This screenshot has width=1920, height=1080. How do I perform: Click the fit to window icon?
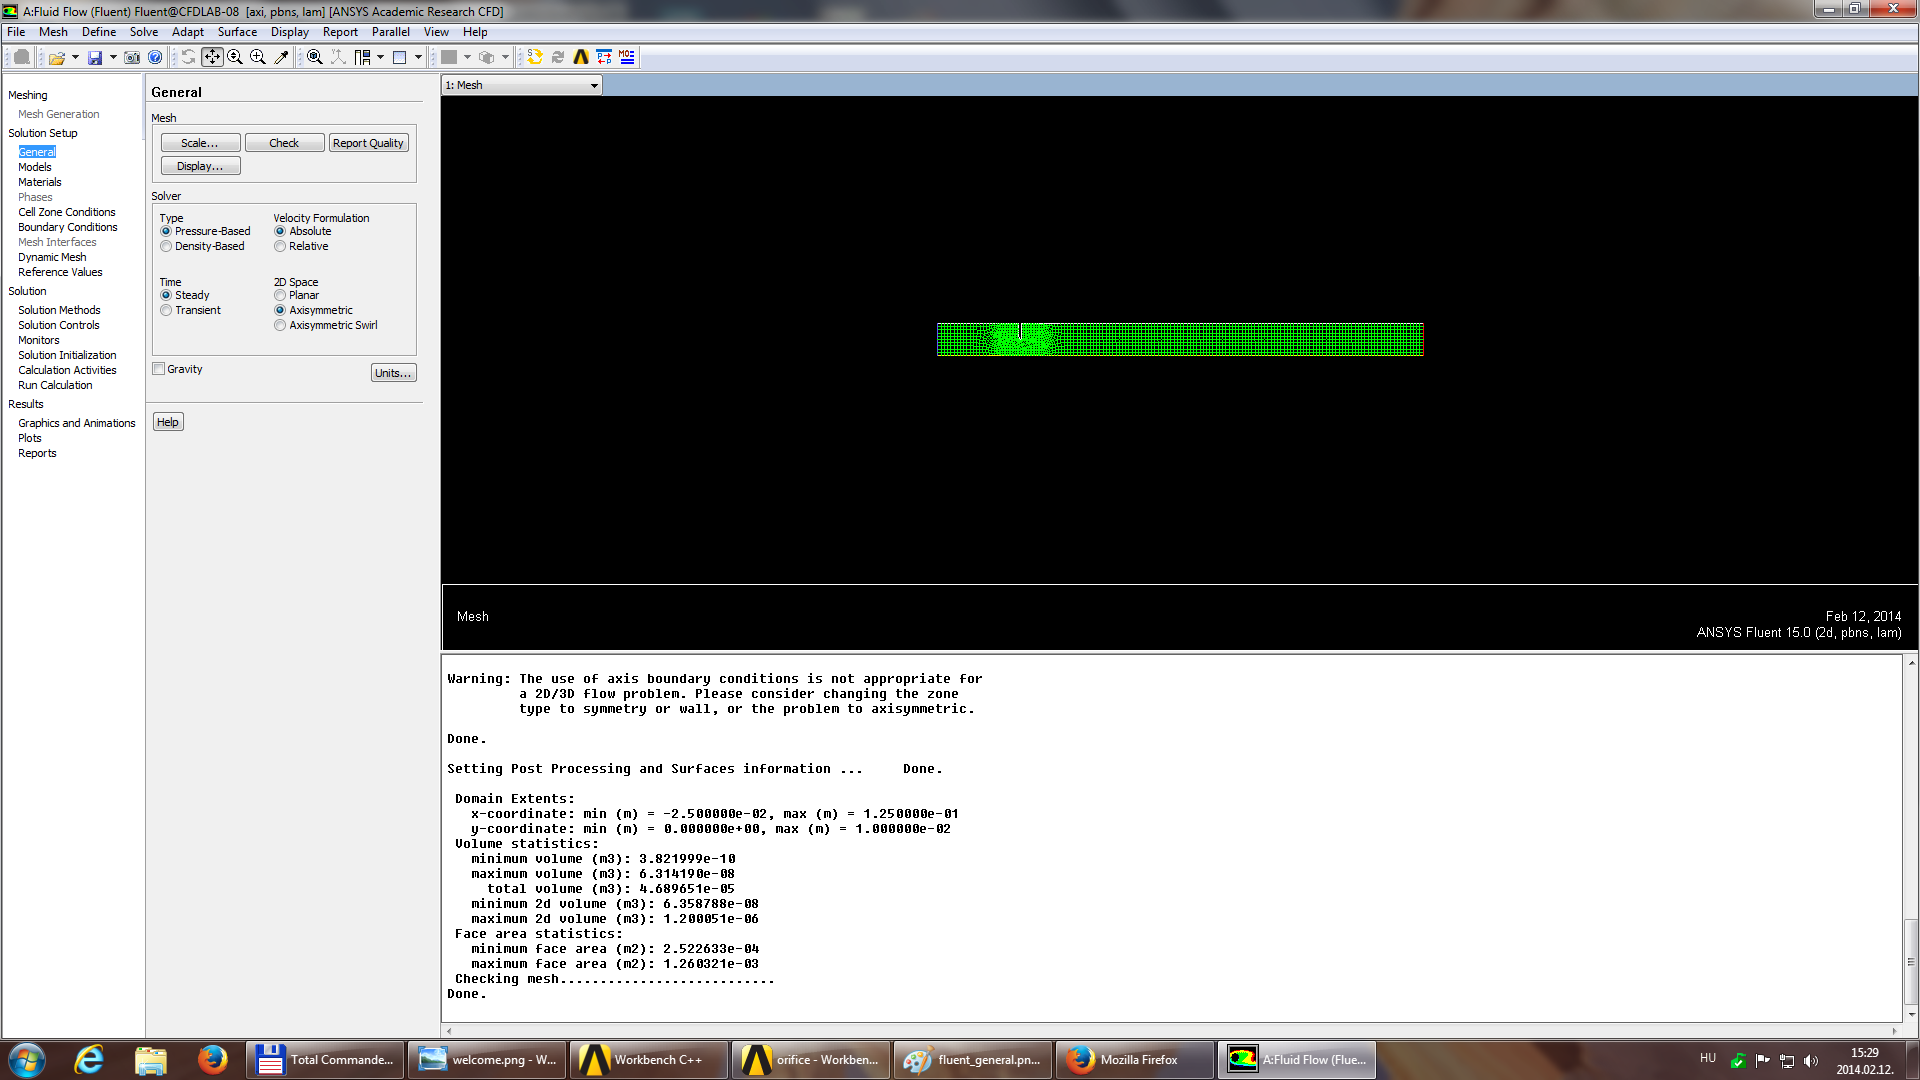(x=315, y=57)
